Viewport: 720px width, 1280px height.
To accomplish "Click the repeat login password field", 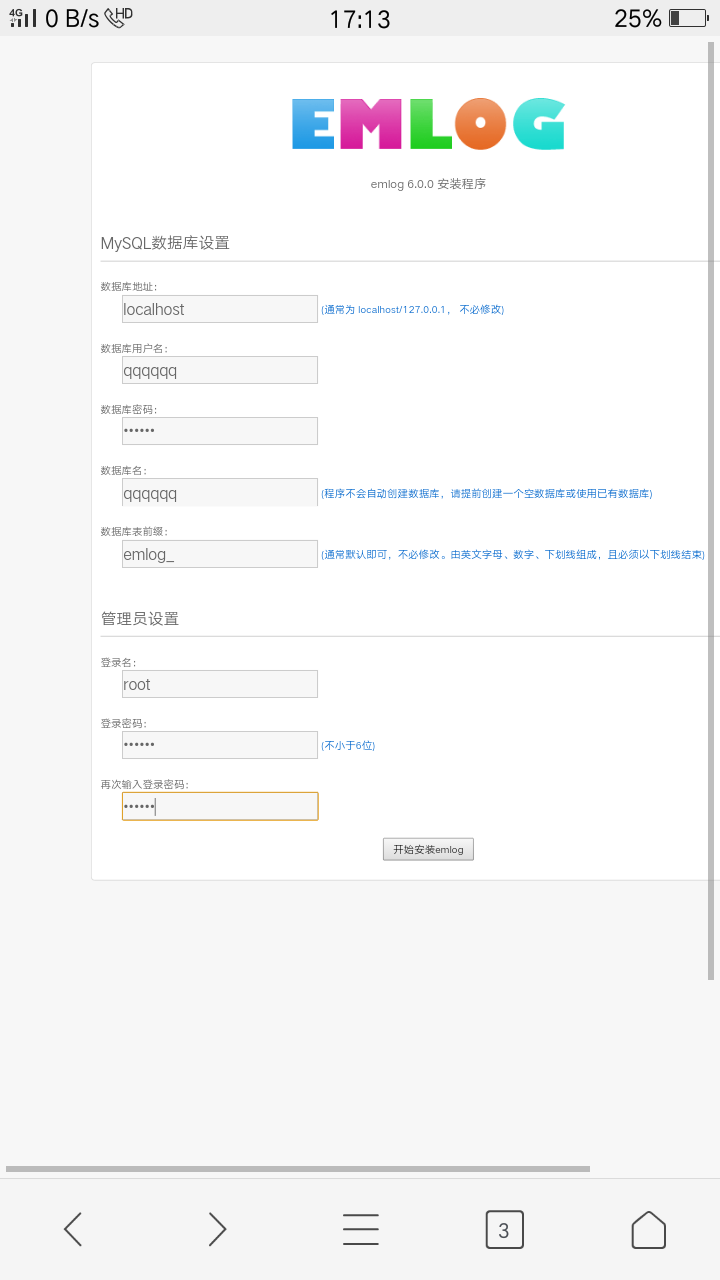I will 220,806.
